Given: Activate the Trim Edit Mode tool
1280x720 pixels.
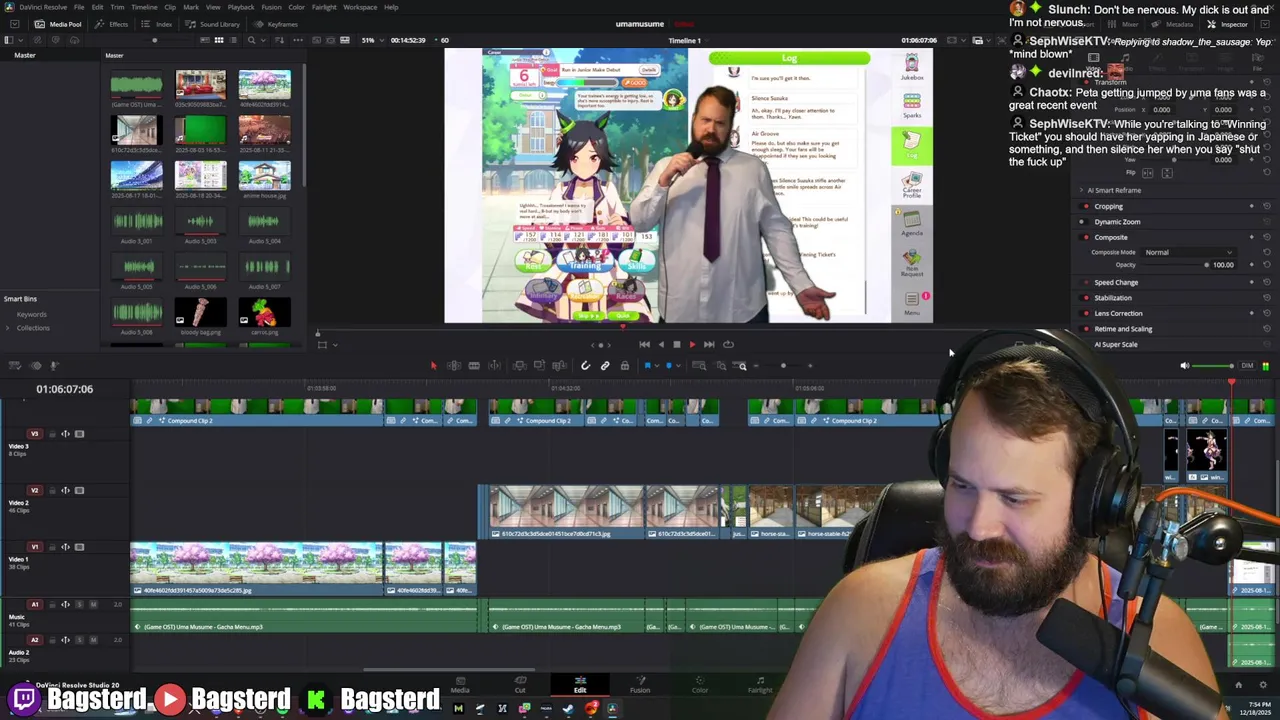Looking at the screenshot, I should pos(454,366).
